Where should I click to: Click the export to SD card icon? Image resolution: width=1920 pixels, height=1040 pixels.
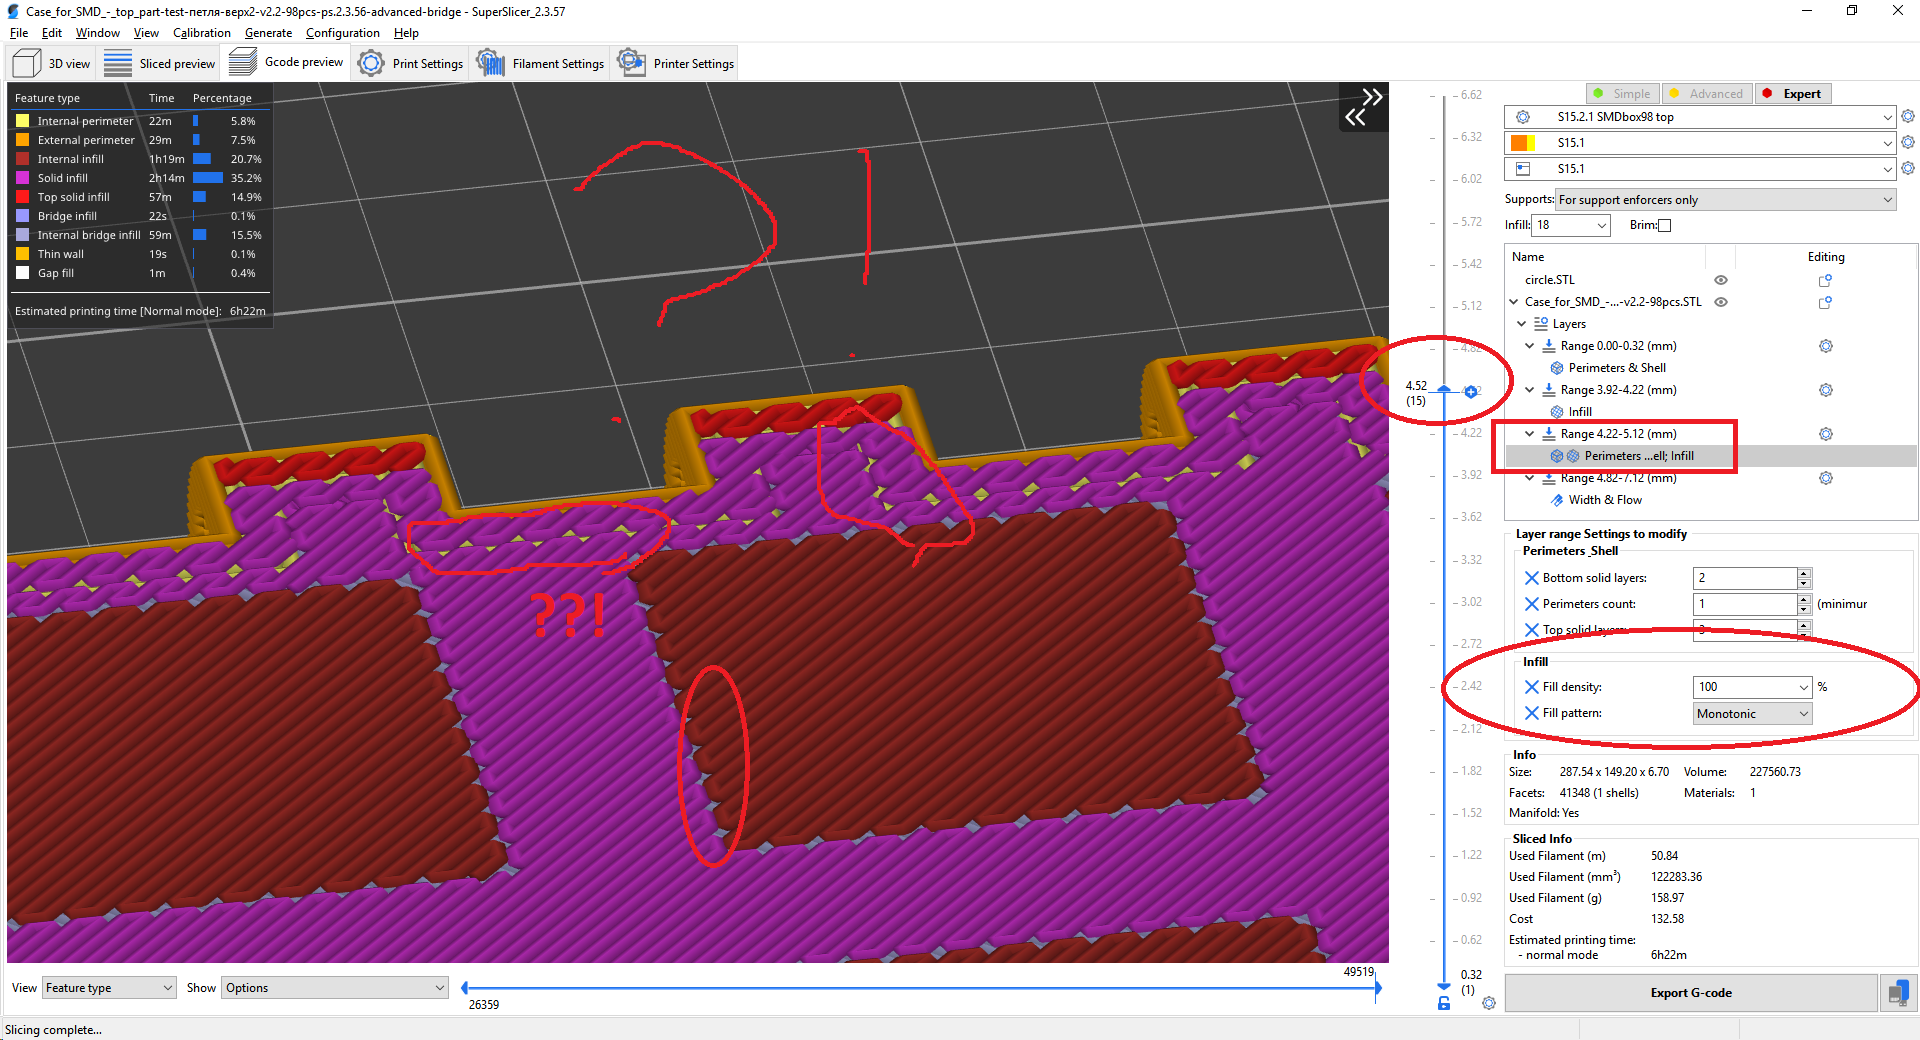pyautogui.click(x=1899, y=992)
